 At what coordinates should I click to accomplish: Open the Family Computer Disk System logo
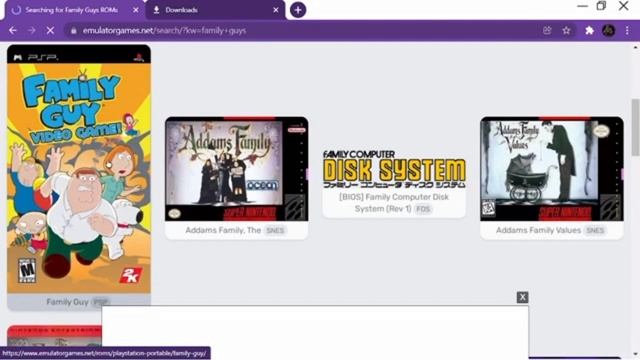(x=394, y=169)
